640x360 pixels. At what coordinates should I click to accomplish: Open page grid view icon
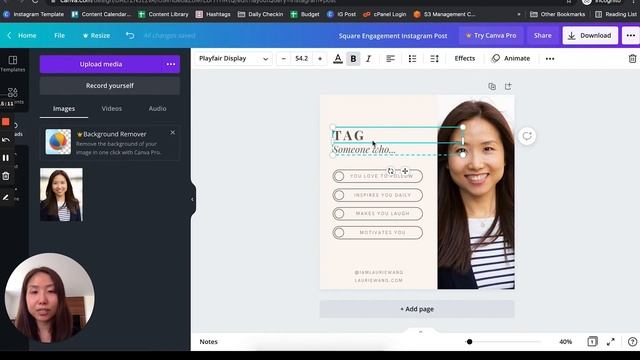tap(592, 342)
